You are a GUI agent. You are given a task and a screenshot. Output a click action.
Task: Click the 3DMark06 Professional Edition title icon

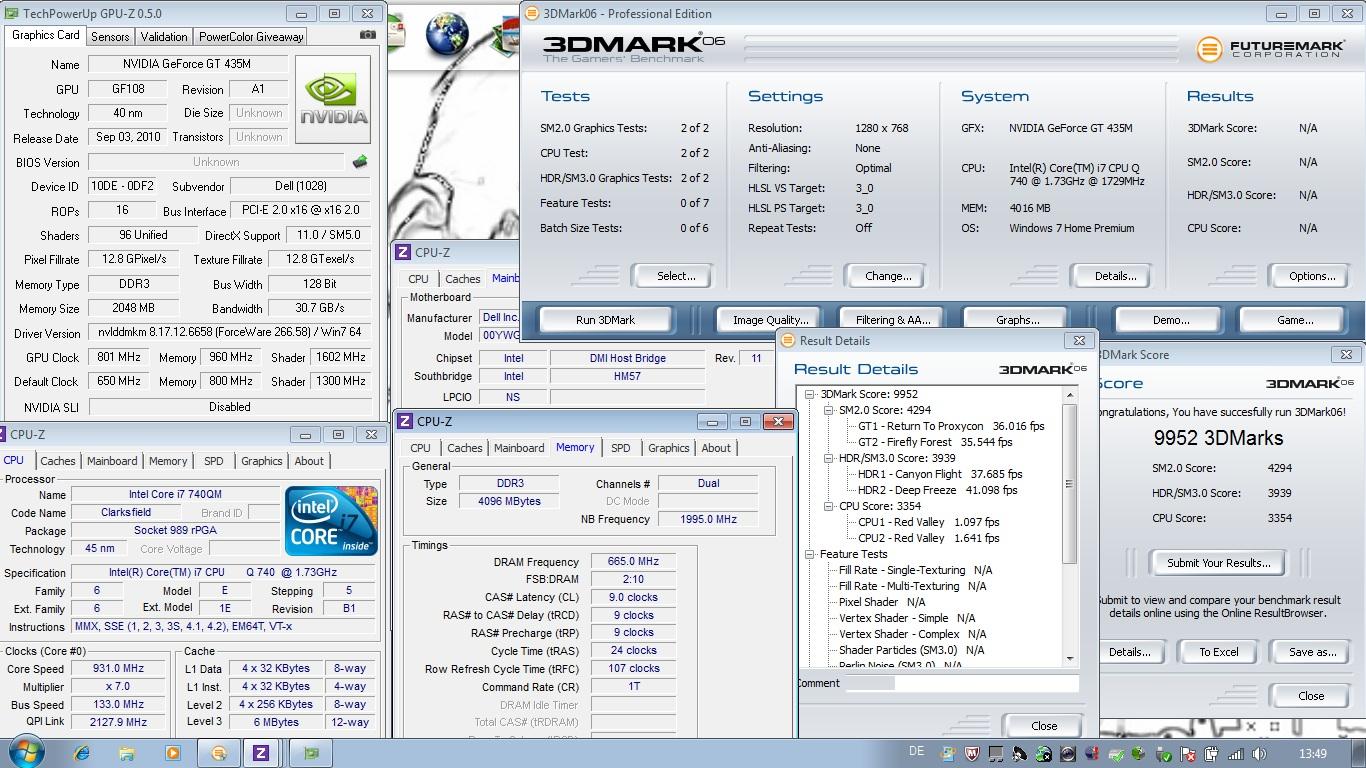531,13
